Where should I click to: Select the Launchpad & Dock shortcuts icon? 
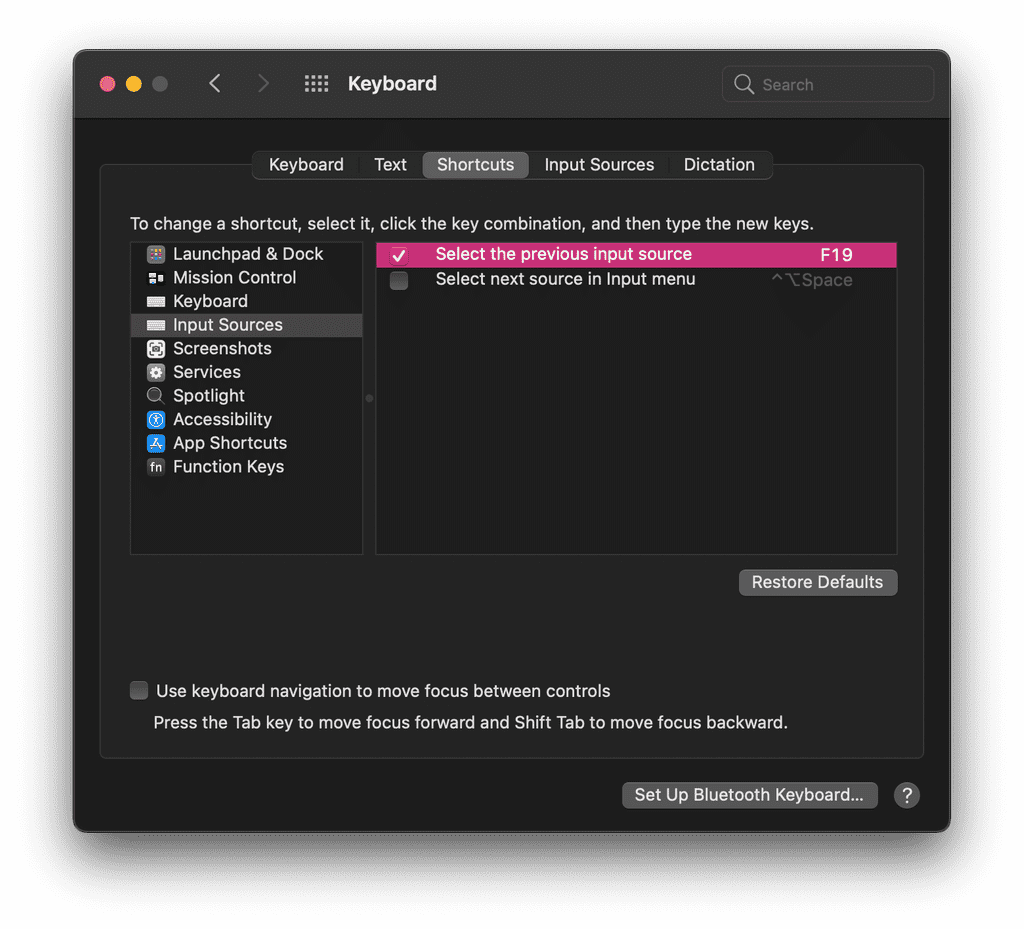pos(156,254)
